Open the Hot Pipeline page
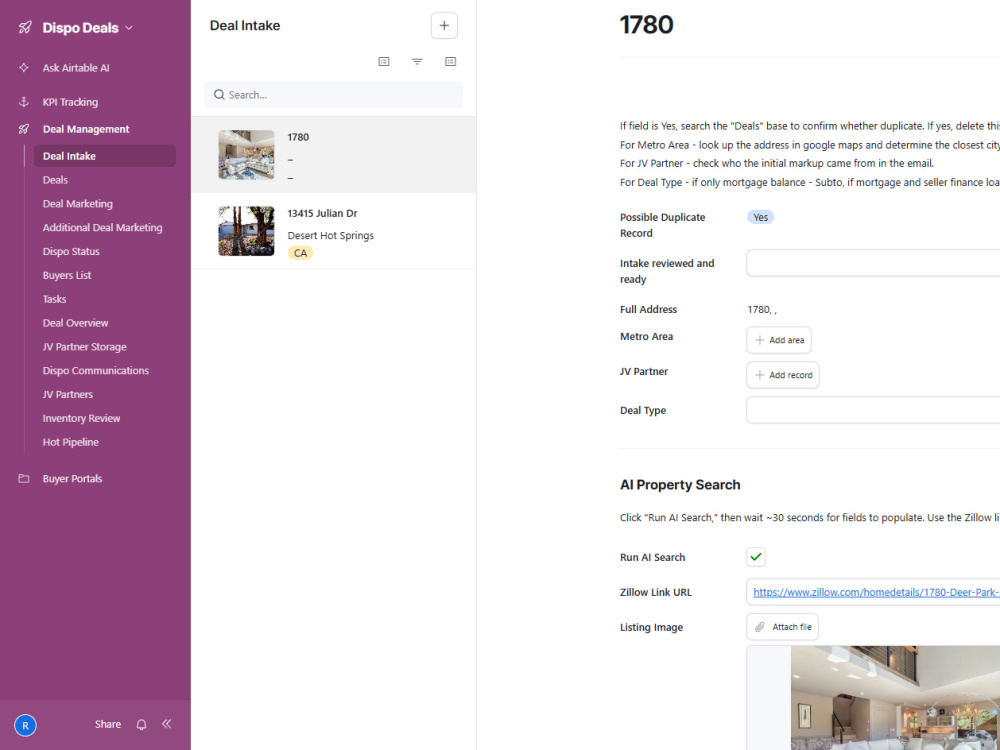 (70, 442)
